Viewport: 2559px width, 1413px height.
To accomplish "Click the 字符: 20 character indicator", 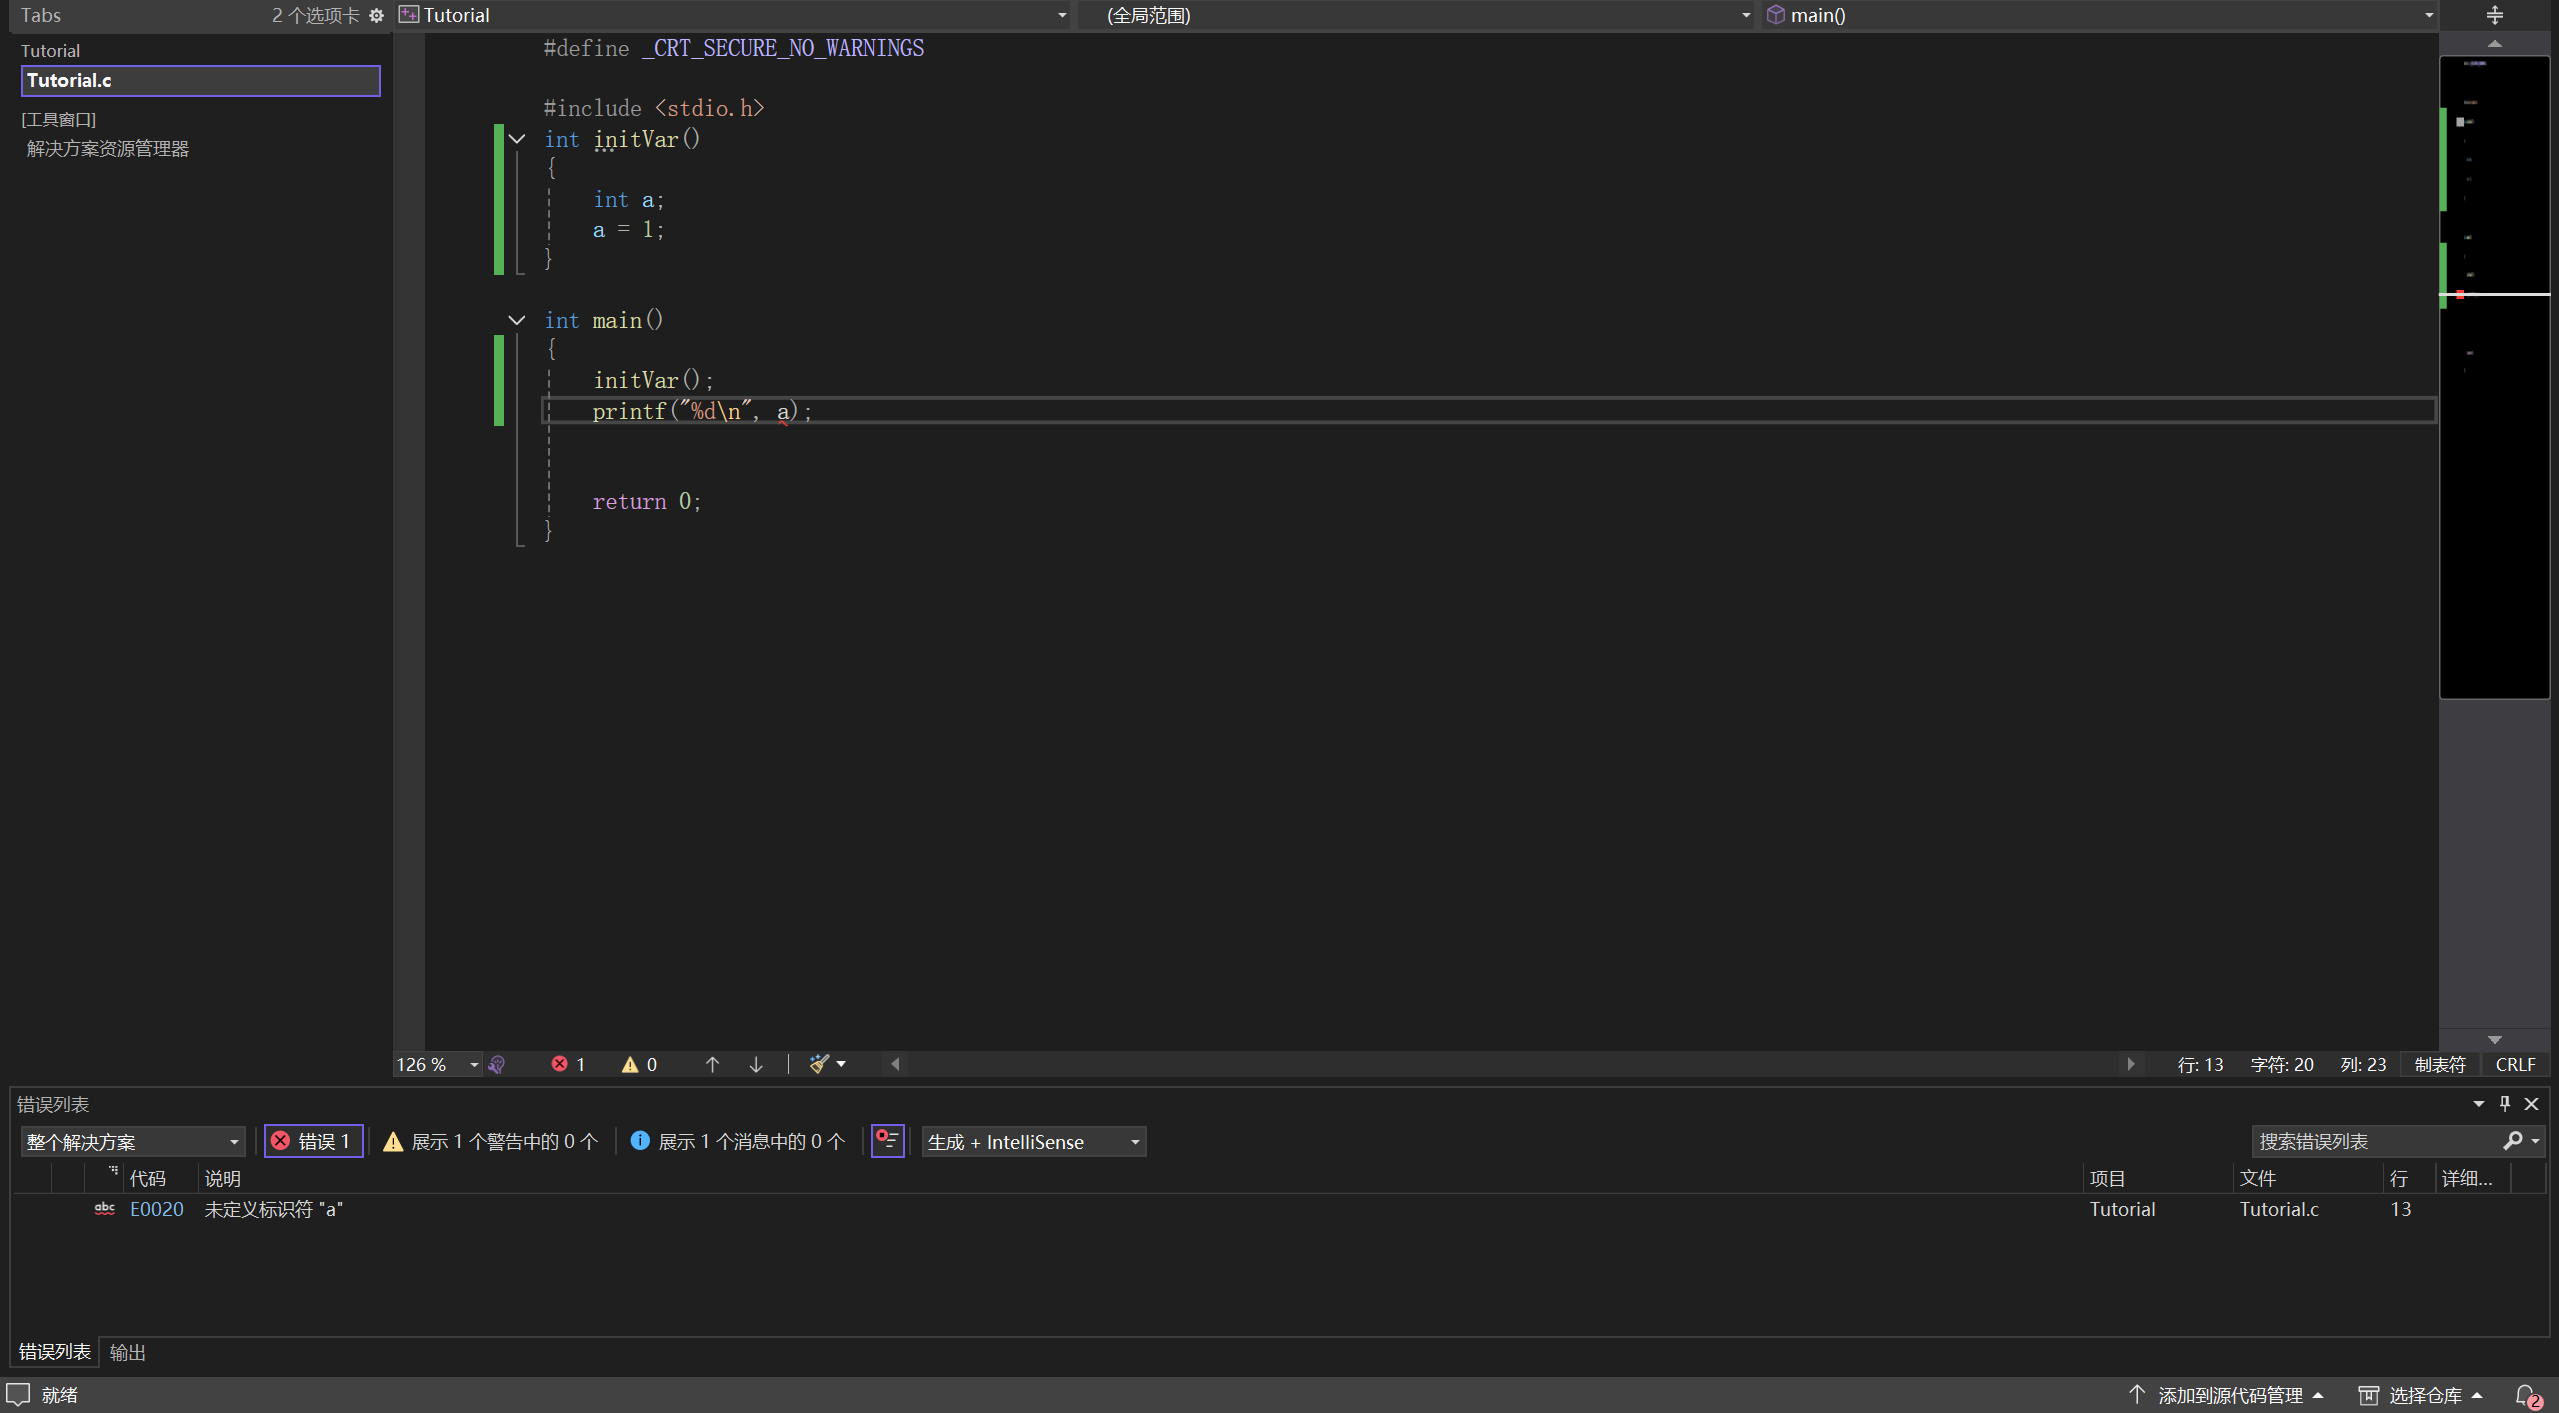I will click(x=2282, y=1065).
